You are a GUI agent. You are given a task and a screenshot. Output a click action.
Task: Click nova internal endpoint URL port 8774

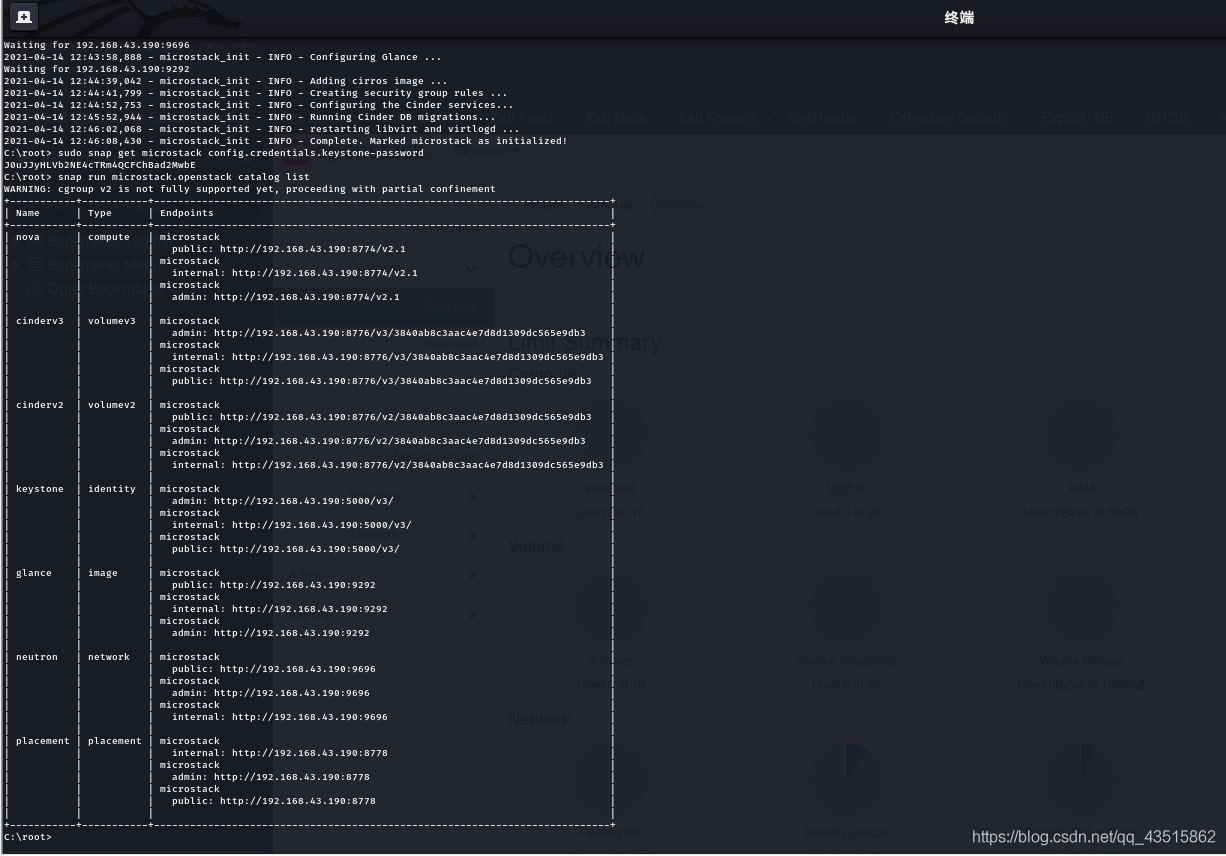(325, 273)
